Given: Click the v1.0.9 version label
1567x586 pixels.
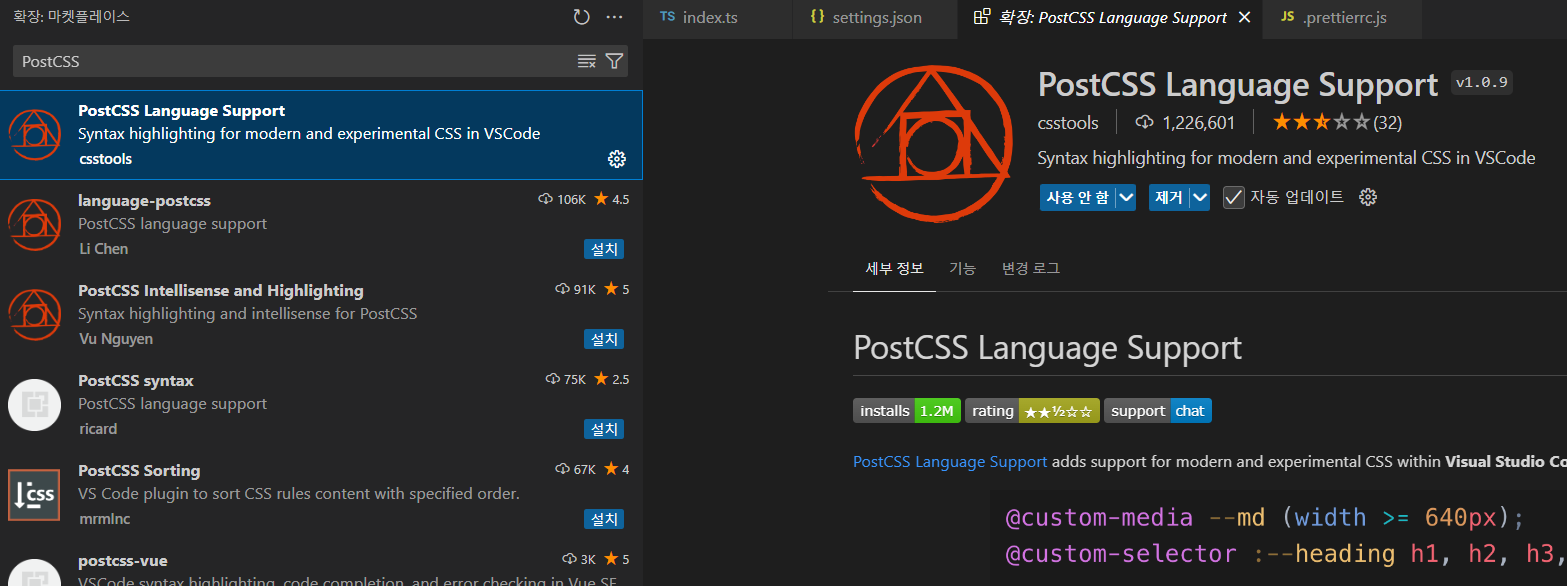Looking at the screenshot, I should (1482, 83).
